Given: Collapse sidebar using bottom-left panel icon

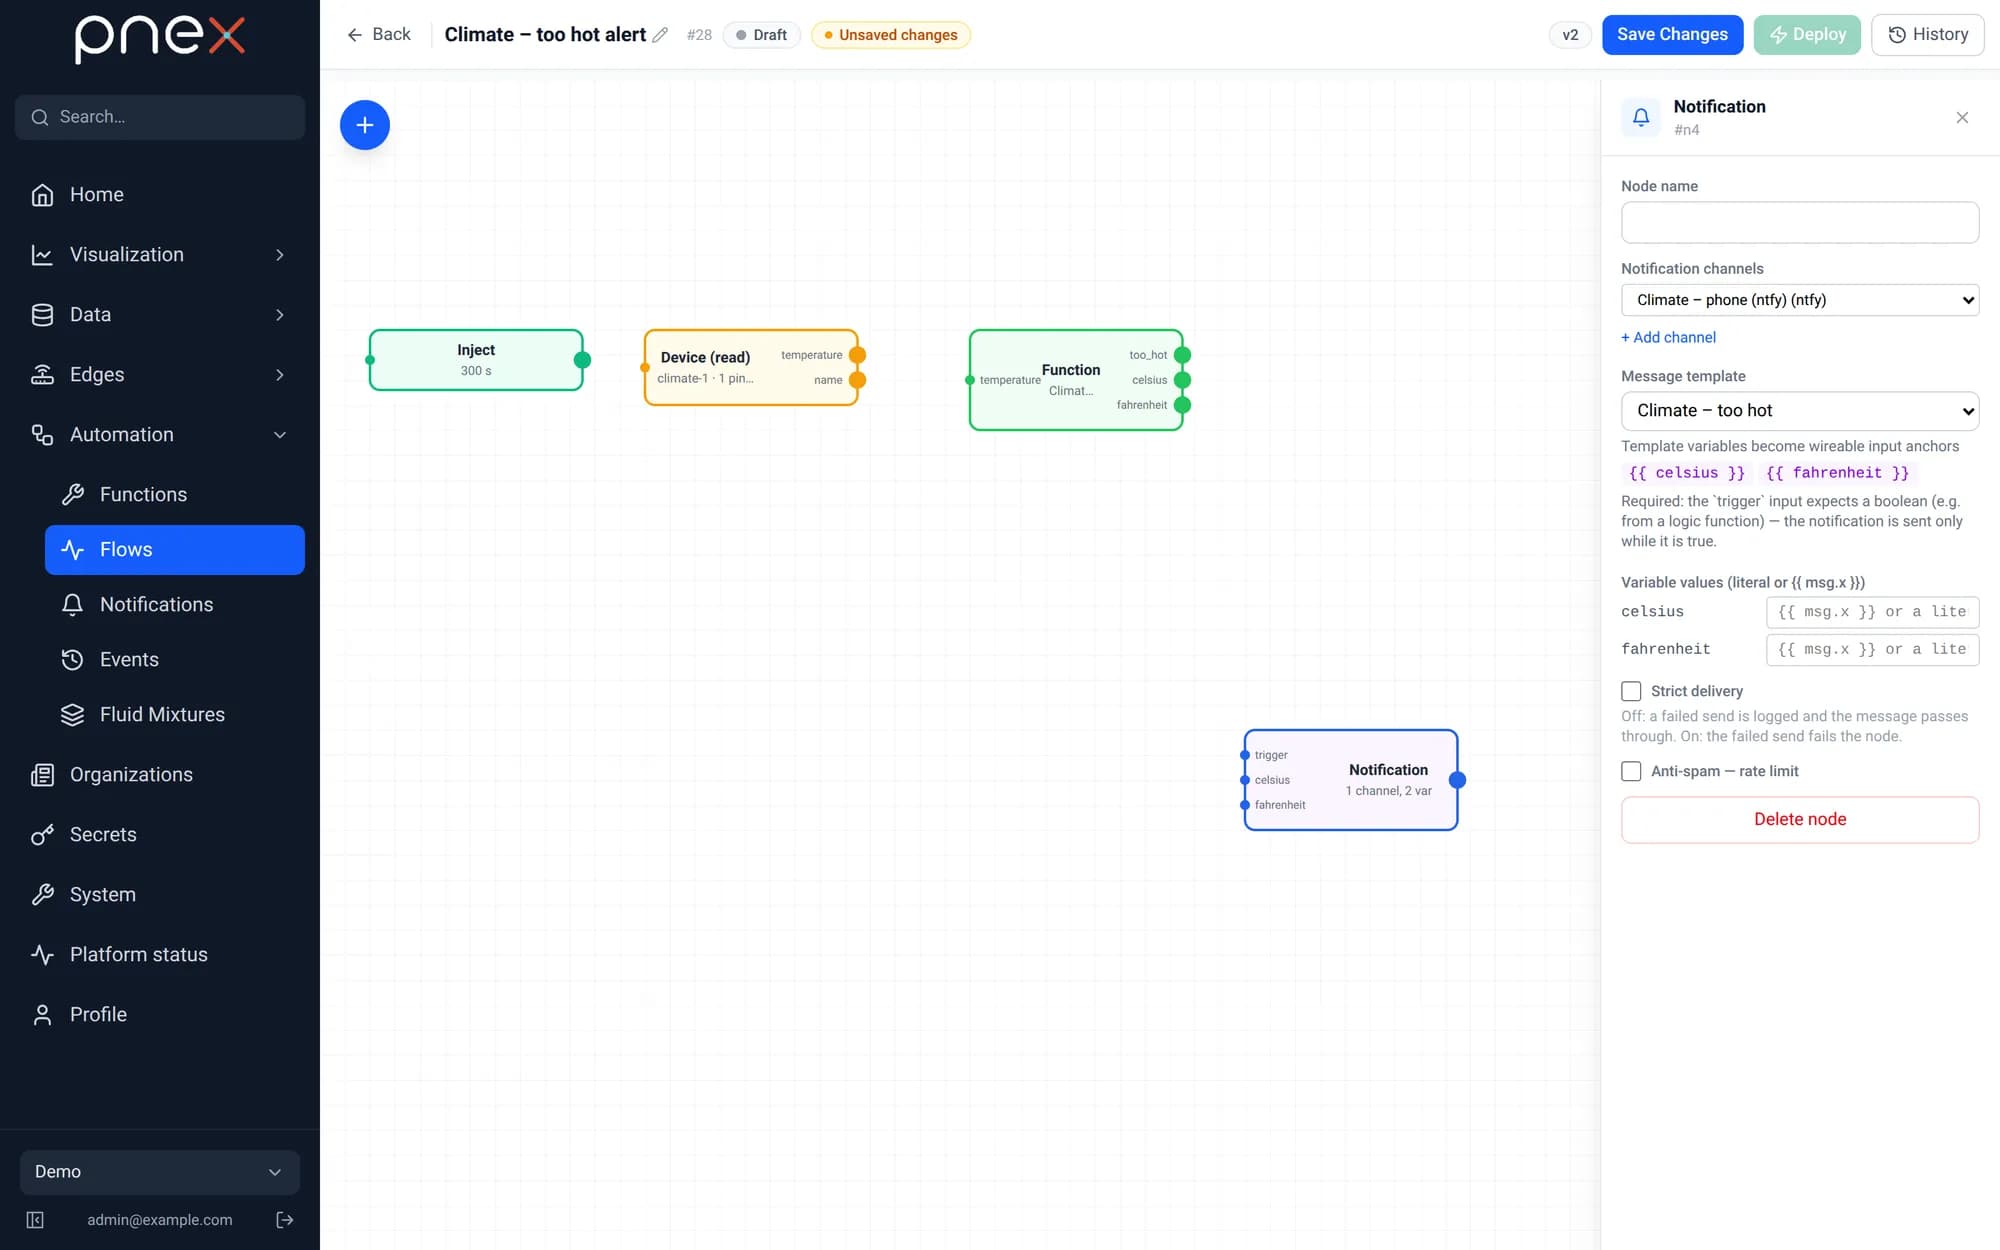Looking at the screenshot, I should pyautogui.click(x=35, y=1220).
